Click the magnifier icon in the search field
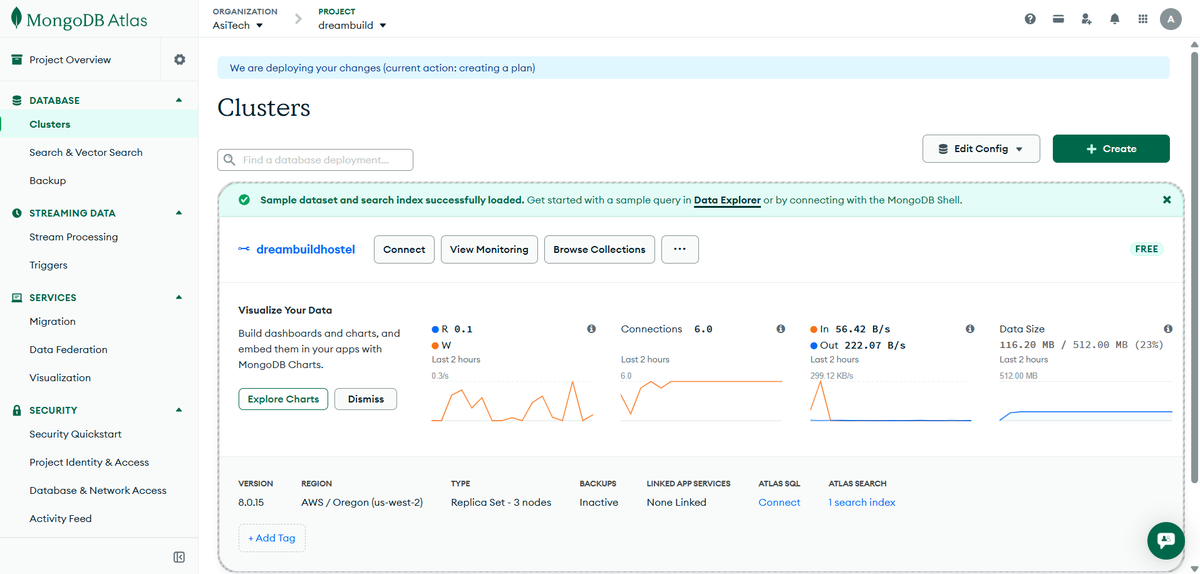The width and height of the screenshot is (1200, 574). 230,160
